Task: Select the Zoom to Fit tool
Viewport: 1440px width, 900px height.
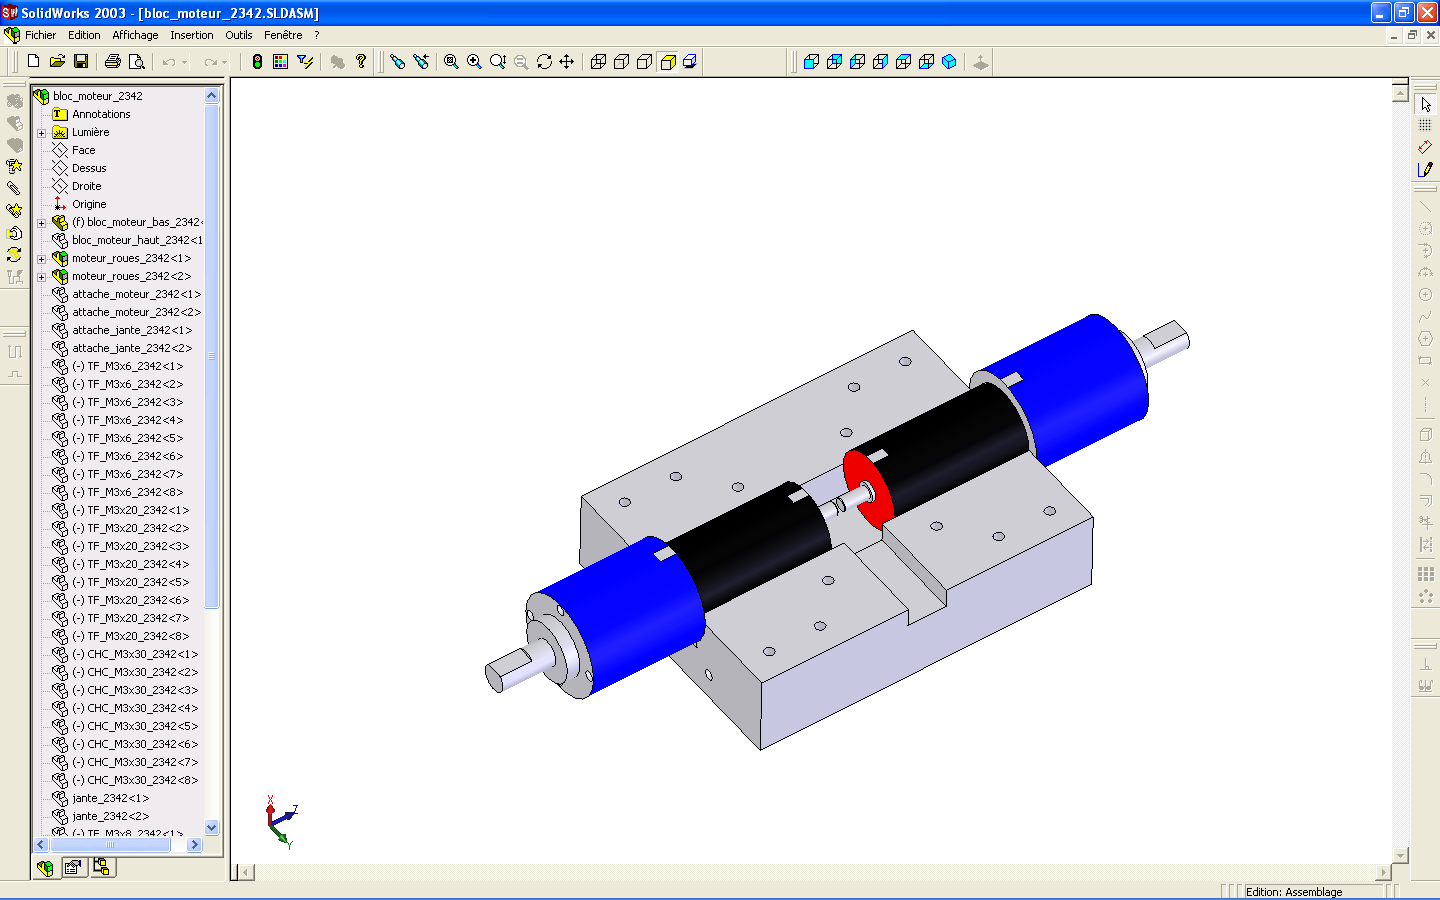Action: [x=451, y=62]
